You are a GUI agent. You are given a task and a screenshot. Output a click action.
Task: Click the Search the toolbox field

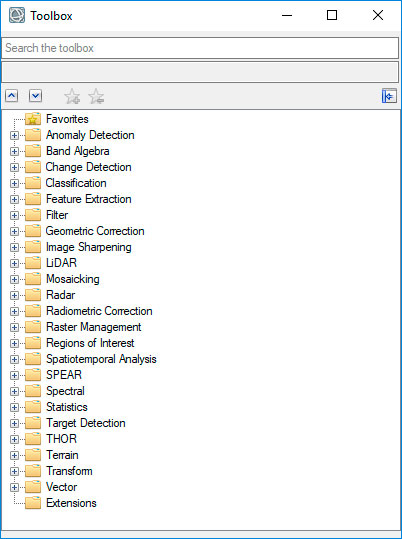click(200, 48)
